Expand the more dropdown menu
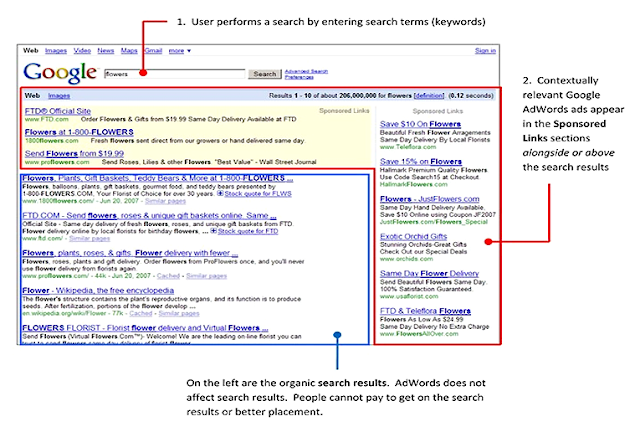Viewport: 640px width, 432px height. [x=180, y=51]
